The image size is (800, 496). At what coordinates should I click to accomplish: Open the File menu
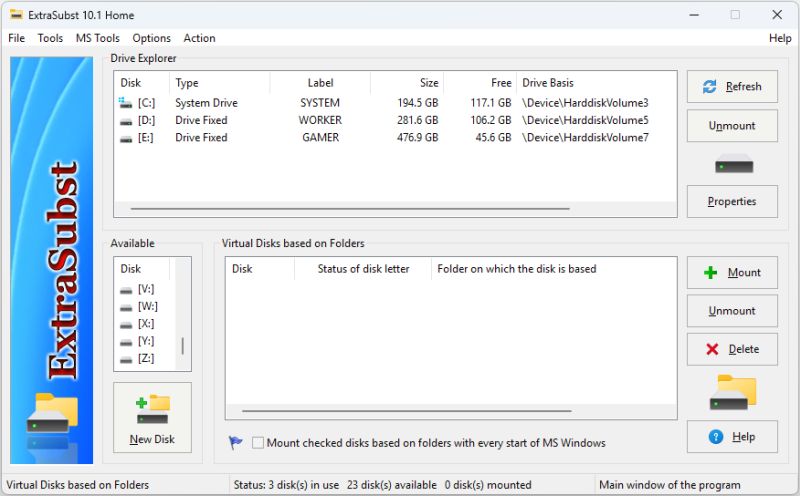point(16,38)
